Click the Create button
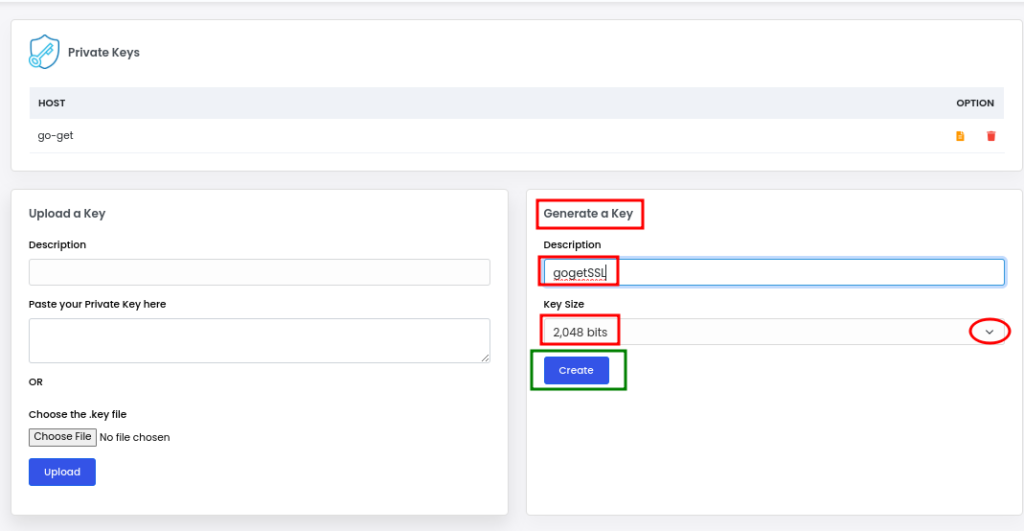1024x531 pixels. click(576, 370)
